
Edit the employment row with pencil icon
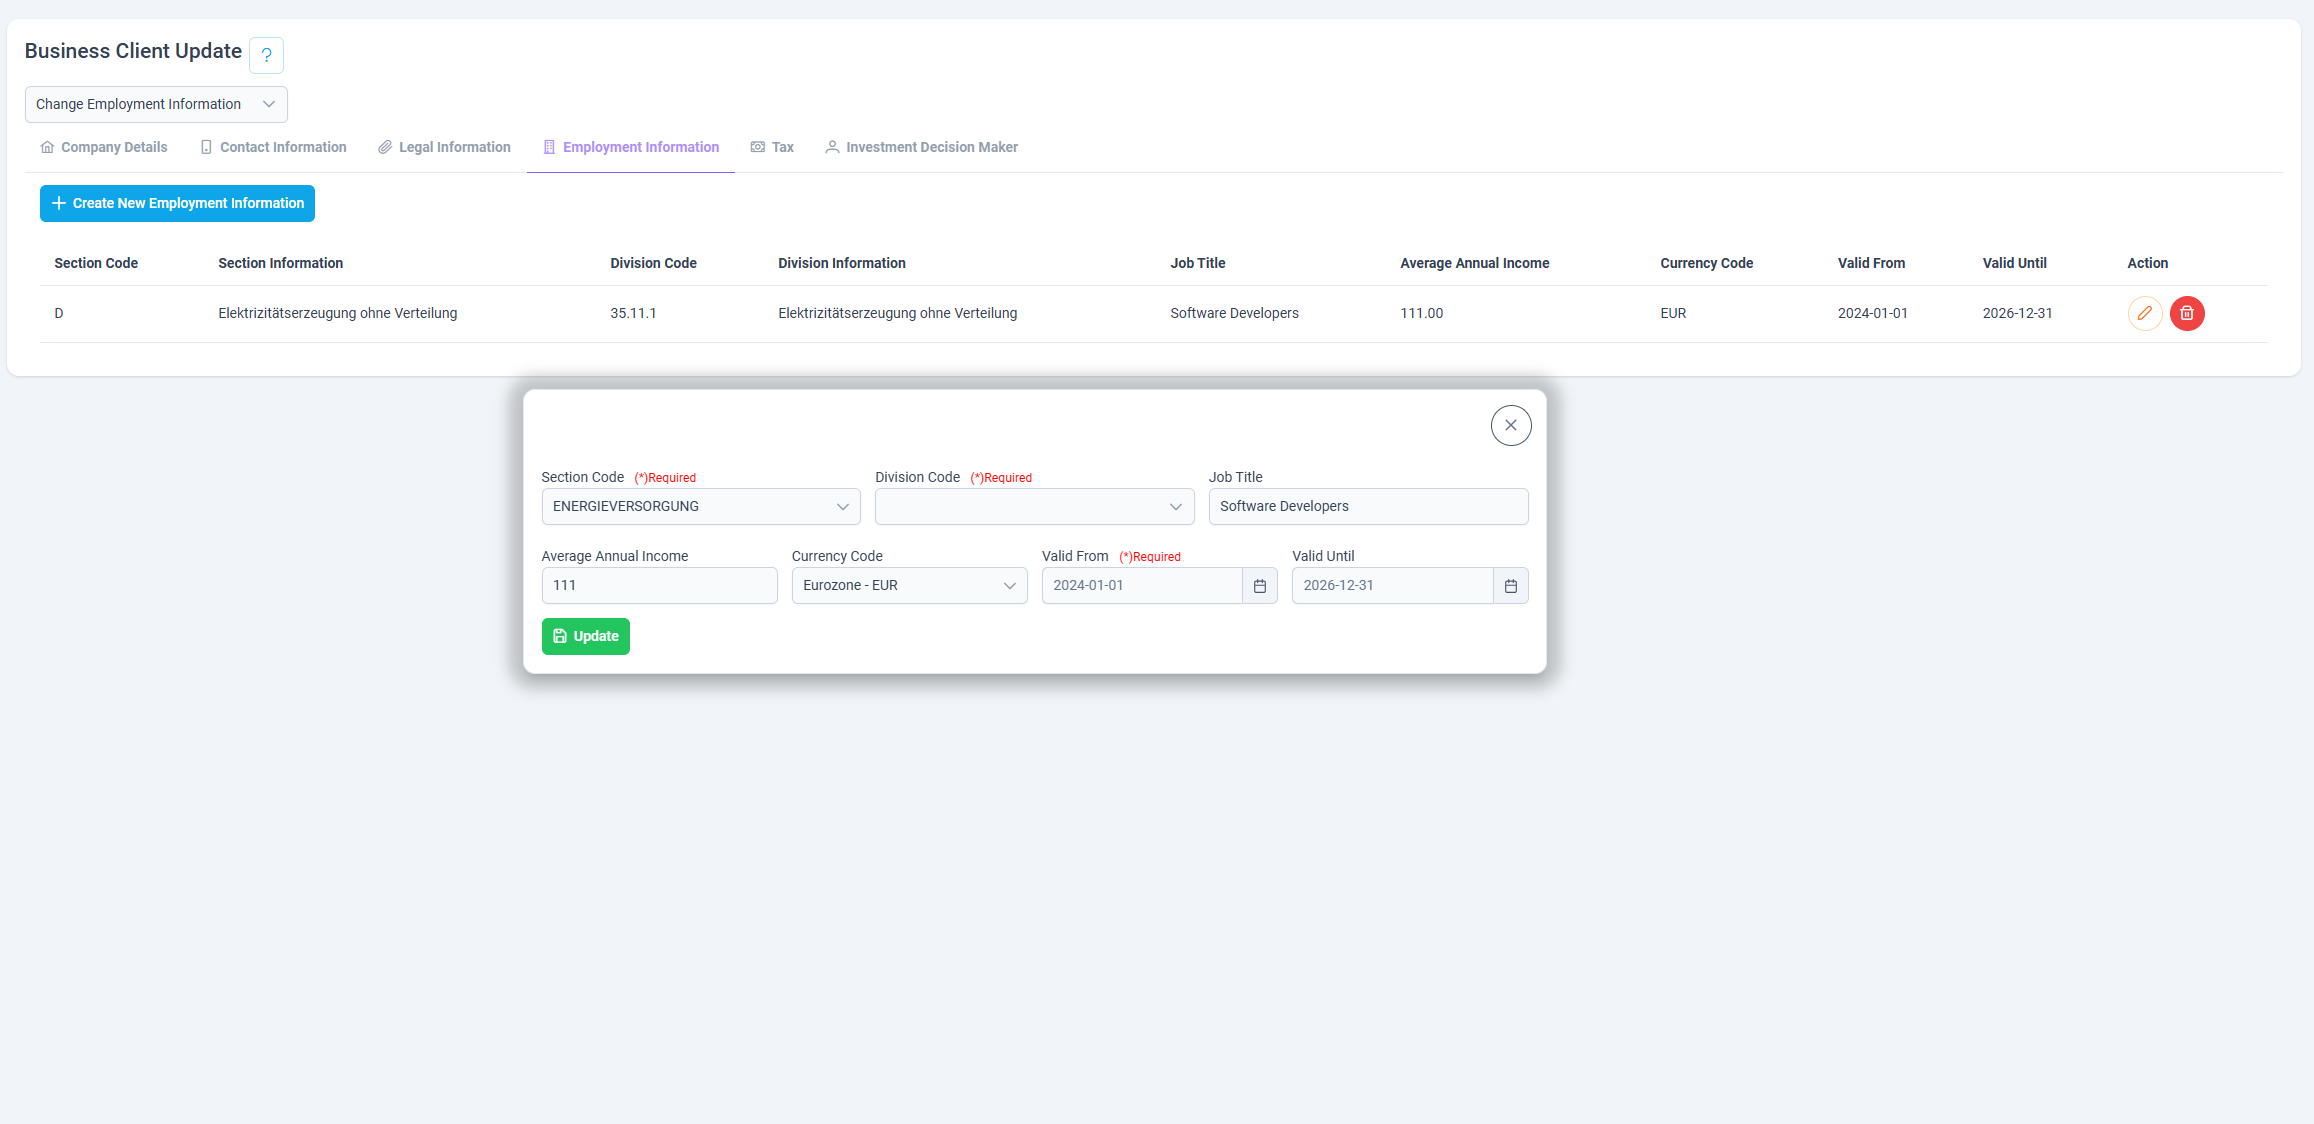click(x=2145, y=313)
